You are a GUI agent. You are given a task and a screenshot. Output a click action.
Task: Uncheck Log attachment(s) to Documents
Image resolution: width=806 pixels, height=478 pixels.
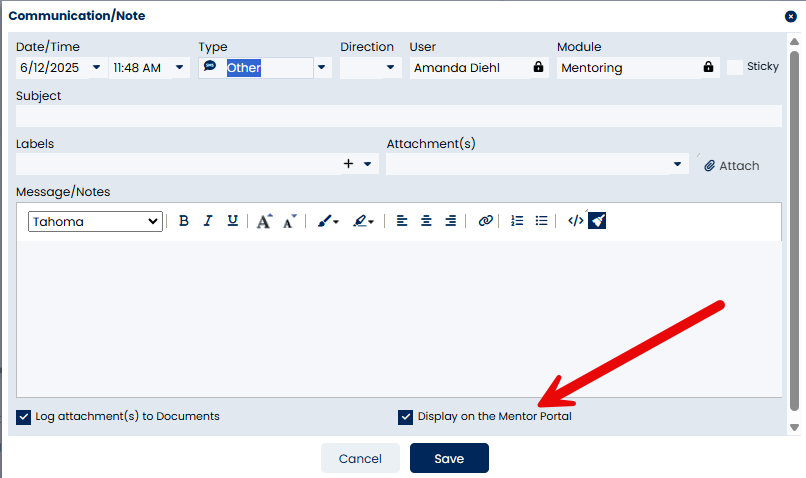[x=24, y=417]
